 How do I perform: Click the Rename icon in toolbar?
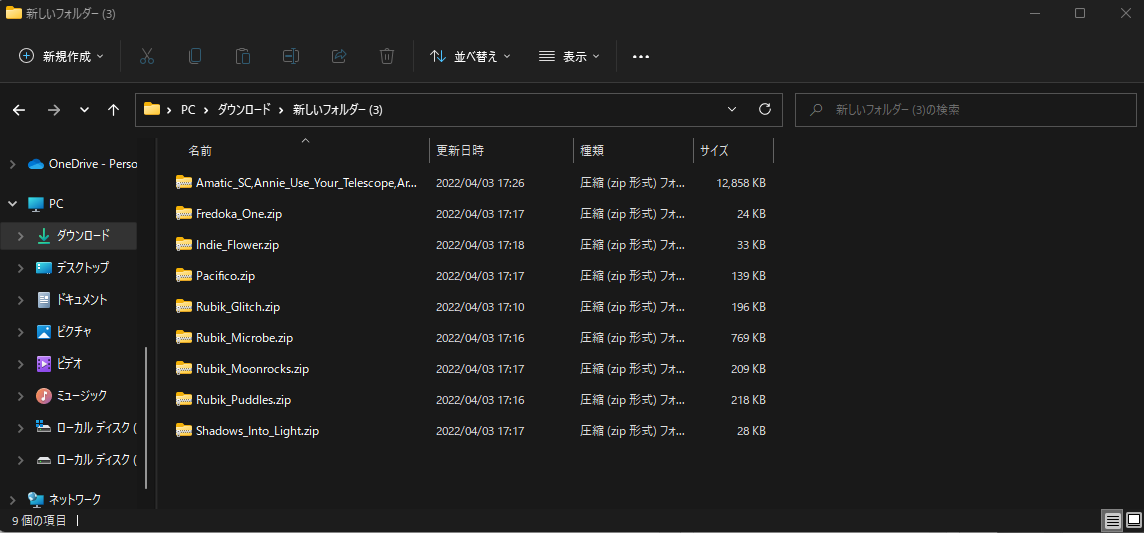[x=291, y=56]
